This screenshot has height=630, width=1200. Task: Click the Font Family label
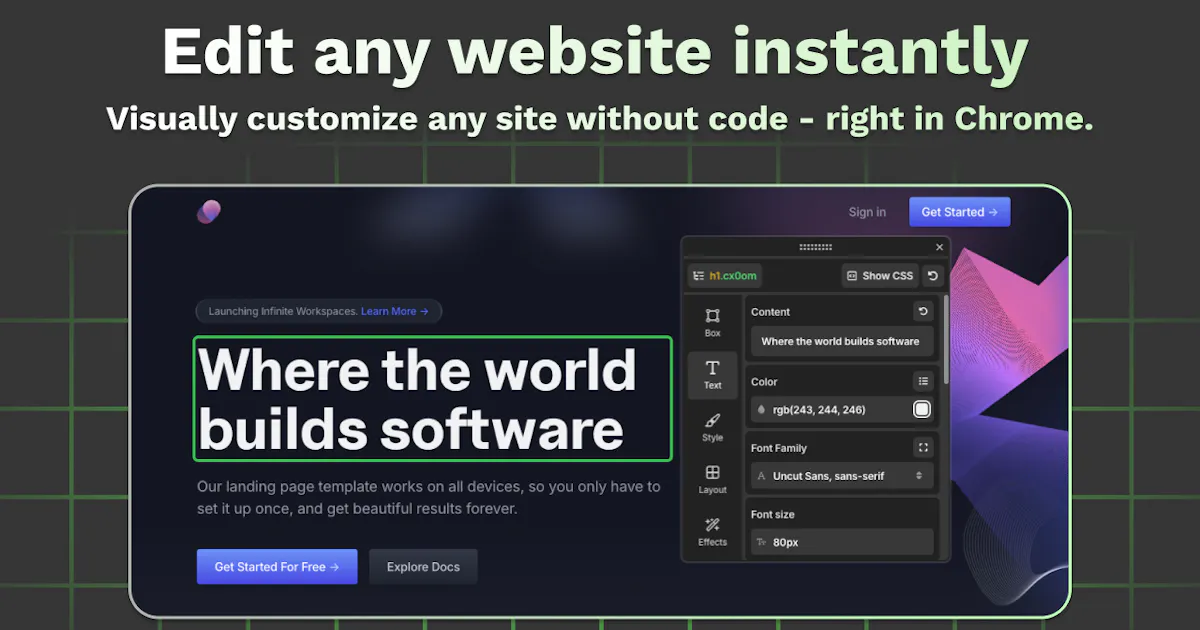coord(779,448)
